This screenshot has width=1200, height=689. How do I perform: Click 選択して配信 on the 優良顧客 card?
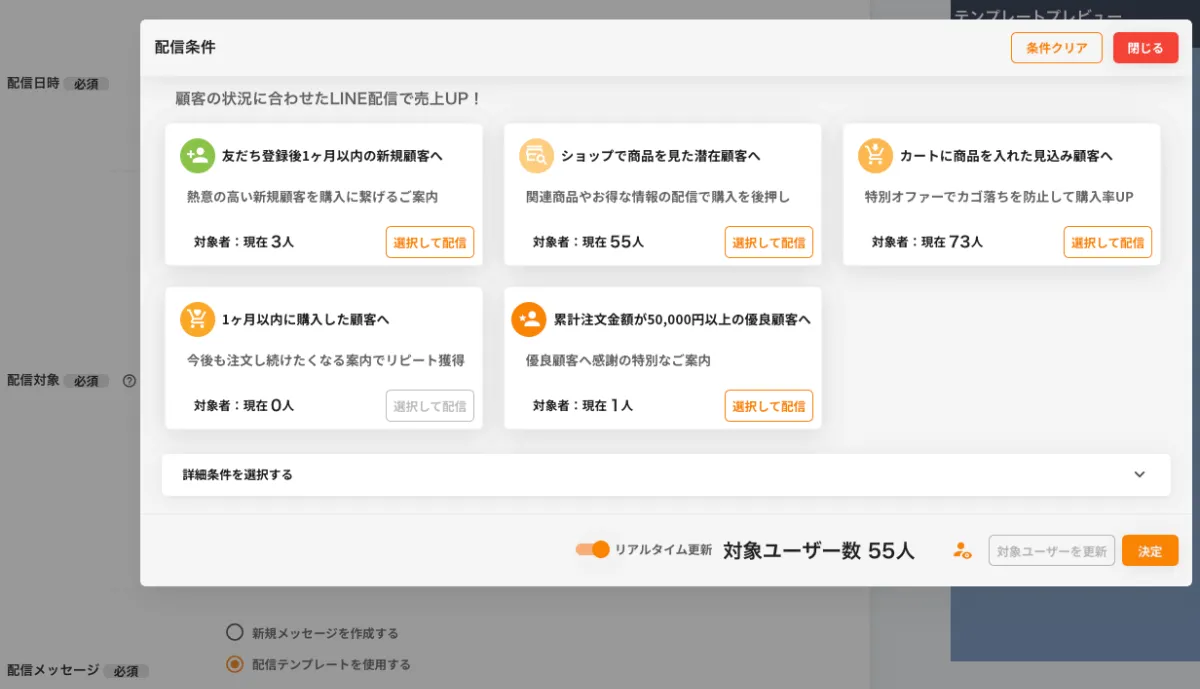point(769,406)
